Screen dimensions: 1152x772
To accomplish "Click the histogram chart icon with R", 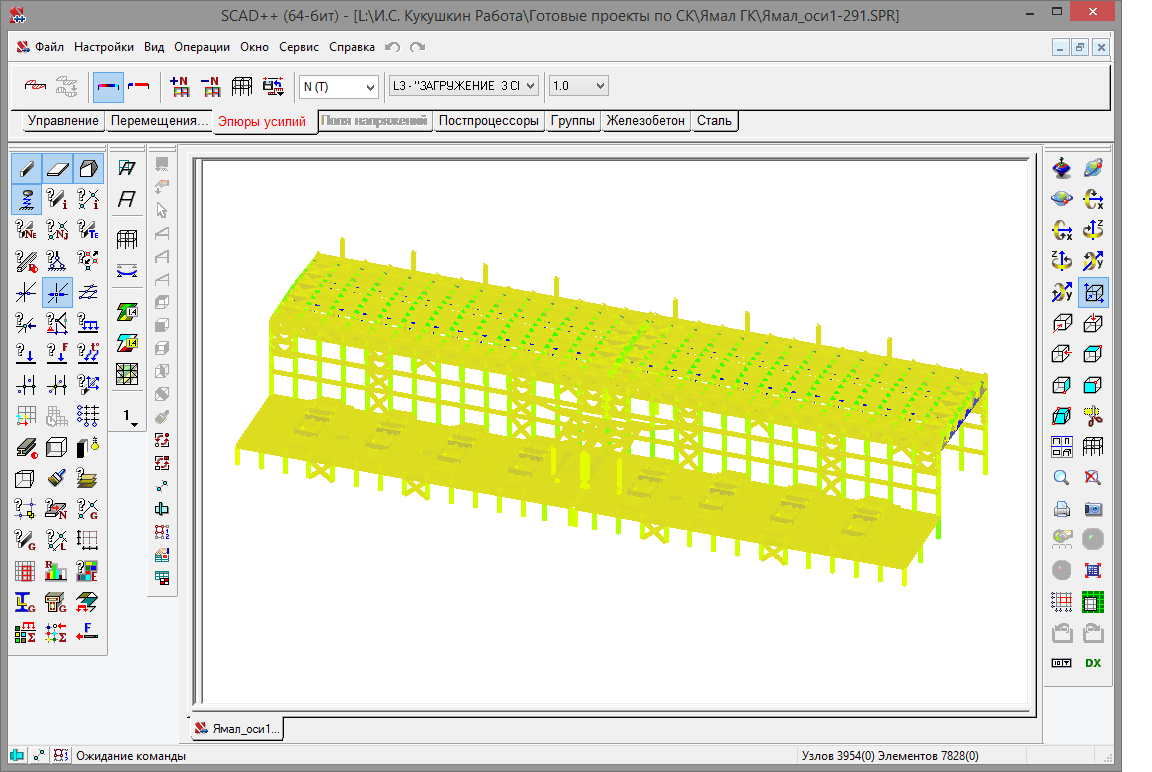I will point(57,571).
